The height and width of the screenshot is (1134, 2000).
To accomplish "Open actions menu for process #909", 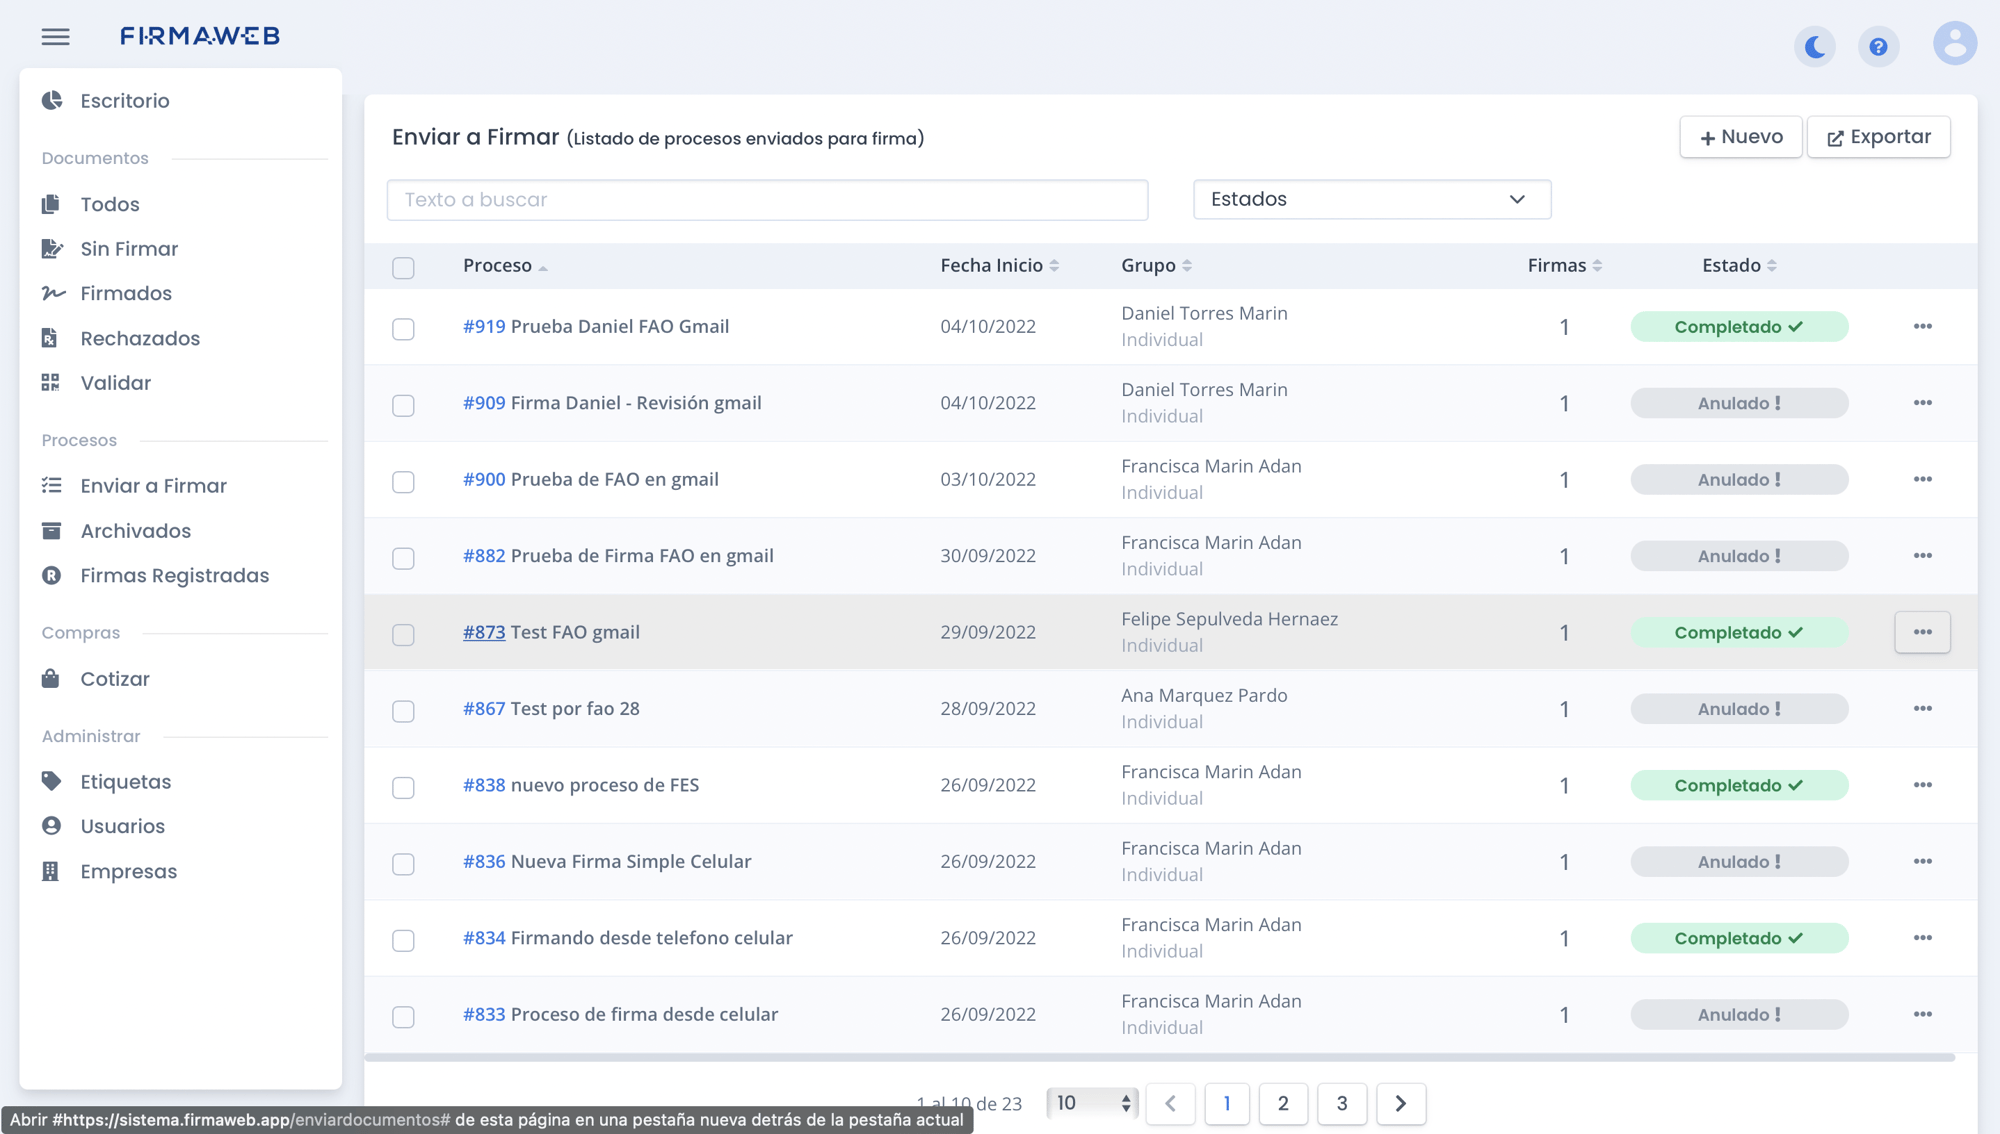I will (1922, 403).
